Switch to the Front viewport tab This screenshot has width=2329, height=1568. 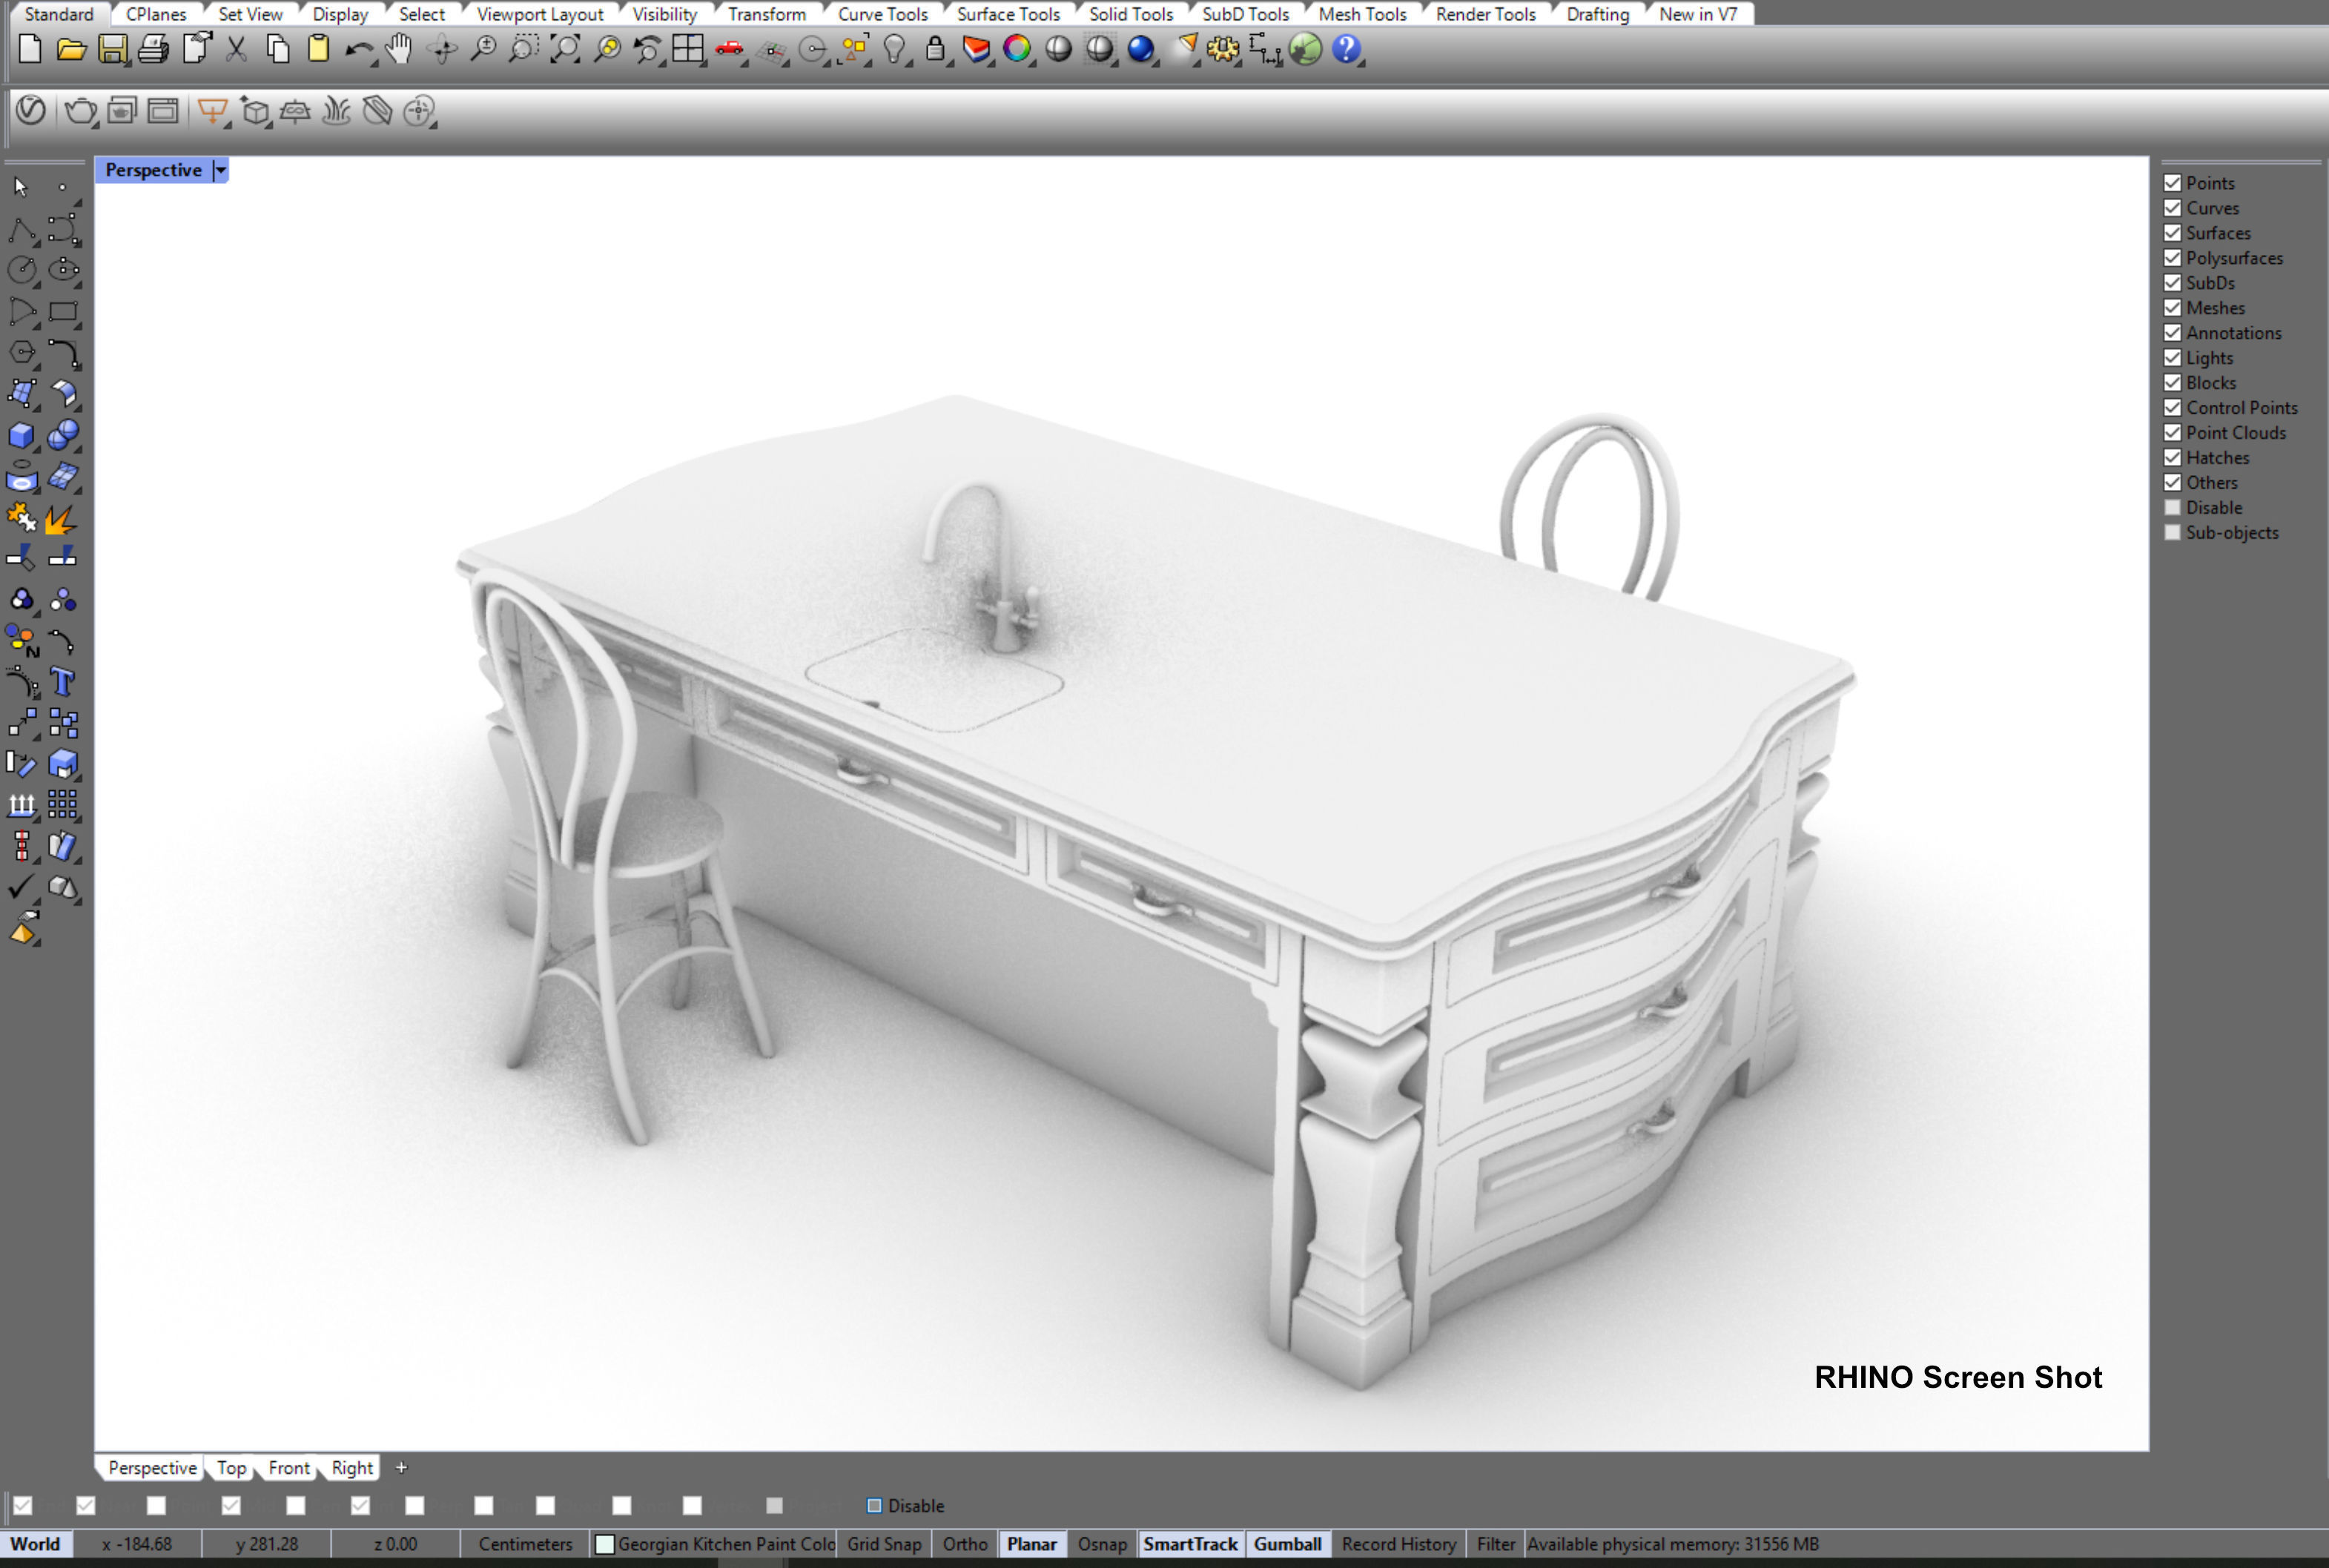[x=289, y=1467]
